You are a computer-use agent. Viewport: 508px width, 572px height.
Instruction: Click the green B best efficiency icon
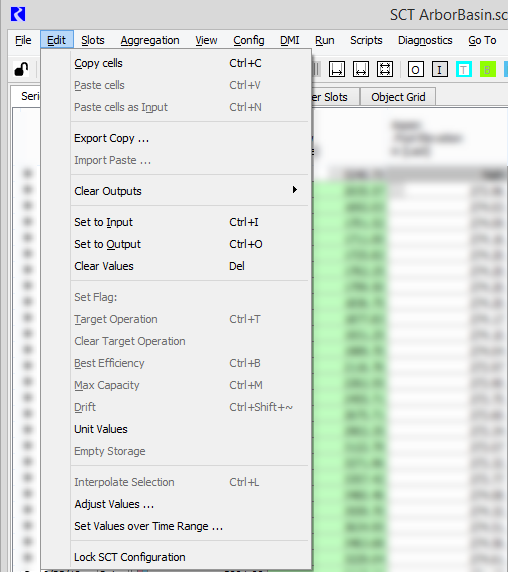pos(488,69)
